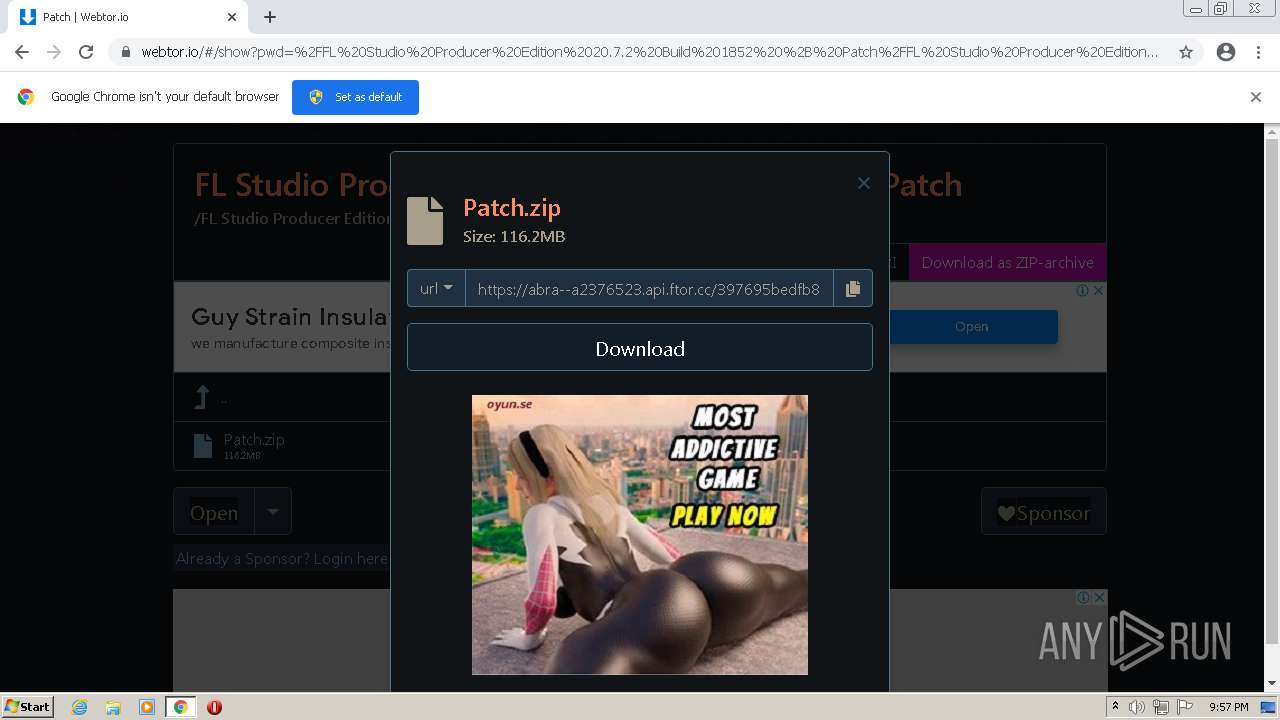Click the Download button in the Patch.zip dialog
The width and height of the screenshot is (1280, 720).
(x=640, y=348)
